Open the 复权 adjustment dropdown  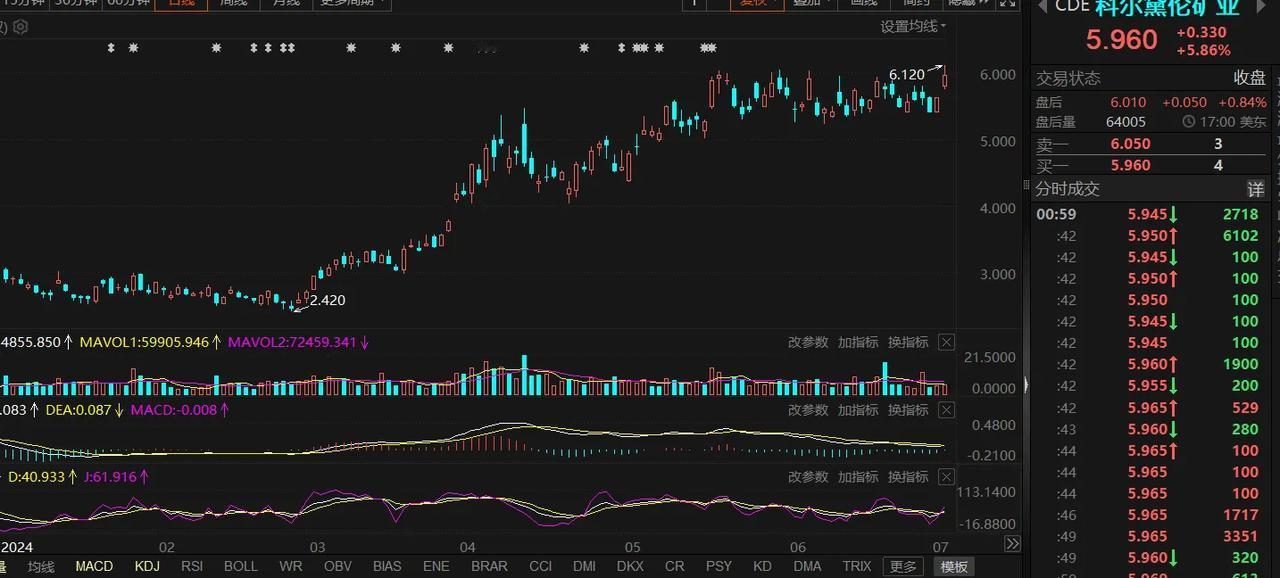click(x=756, y=3)
